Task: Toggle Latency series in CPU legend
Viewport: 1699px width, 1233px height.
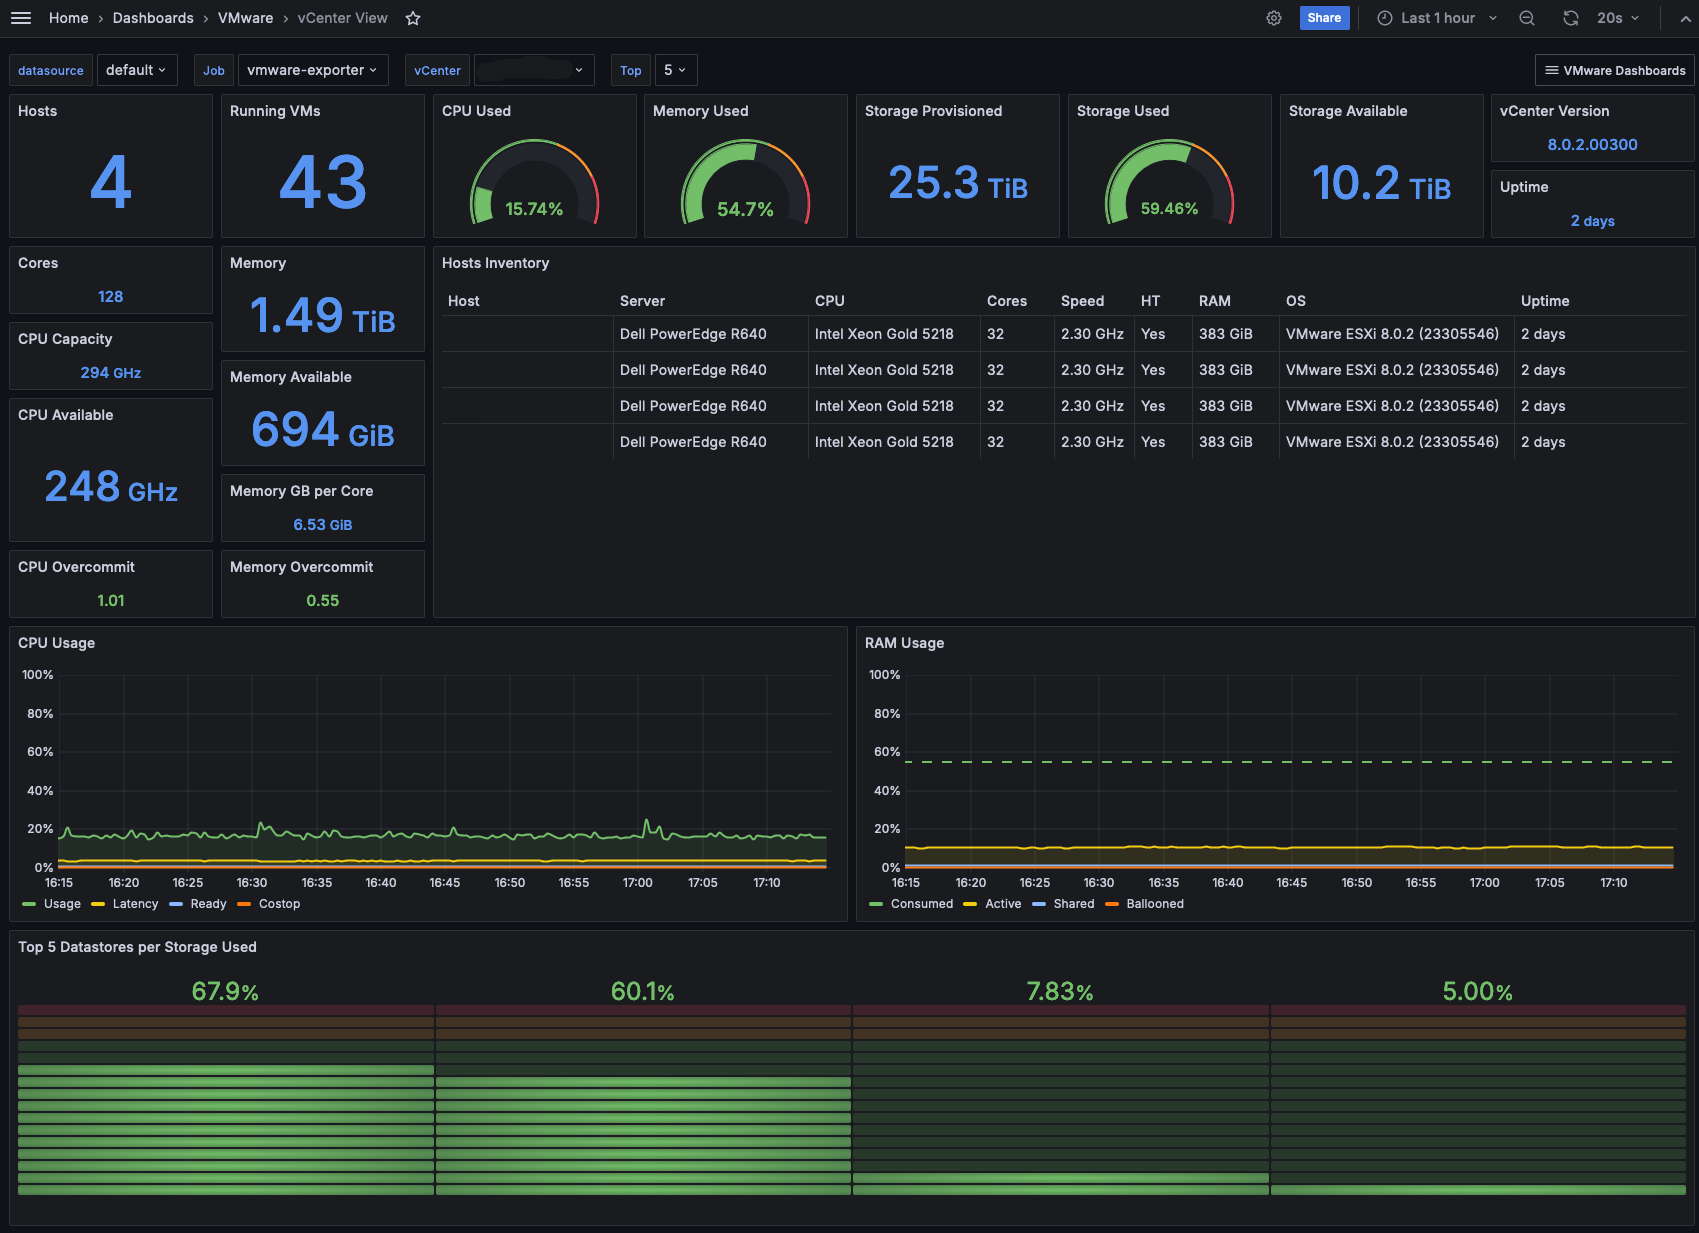Action: pos(125,904)
